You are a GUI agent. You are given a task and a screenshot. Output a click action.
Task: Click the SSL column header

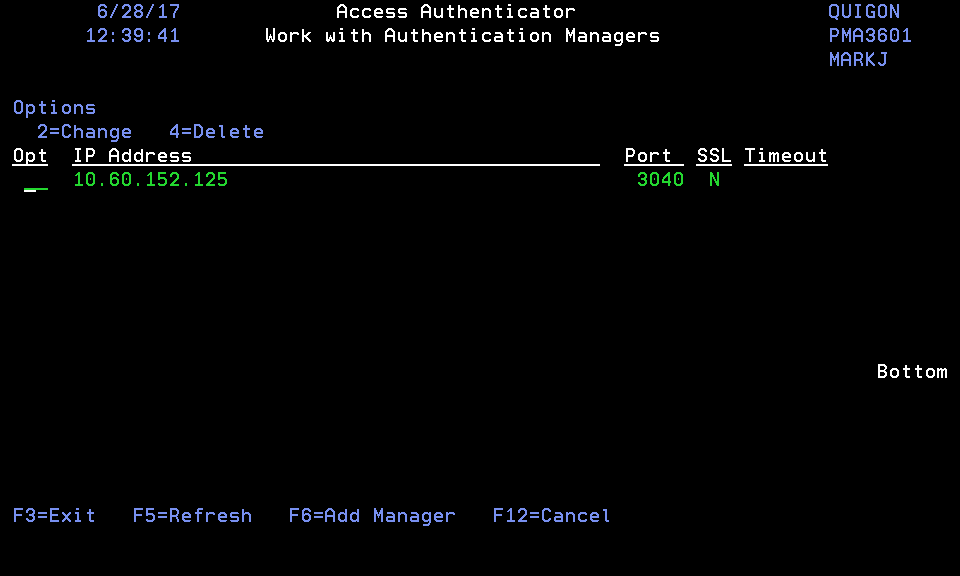pyautogui.click(x=714, y=156)
